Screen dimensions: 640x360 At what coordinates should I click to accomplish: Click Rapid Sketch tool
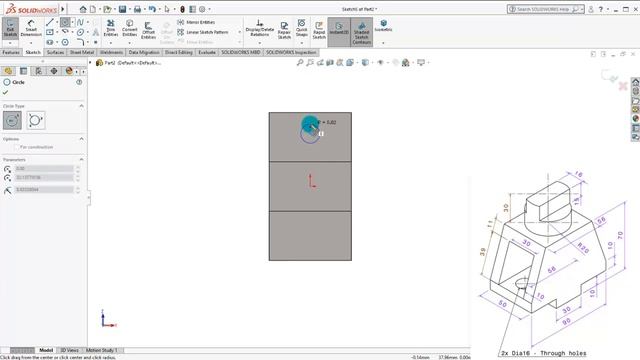point(319,31)
